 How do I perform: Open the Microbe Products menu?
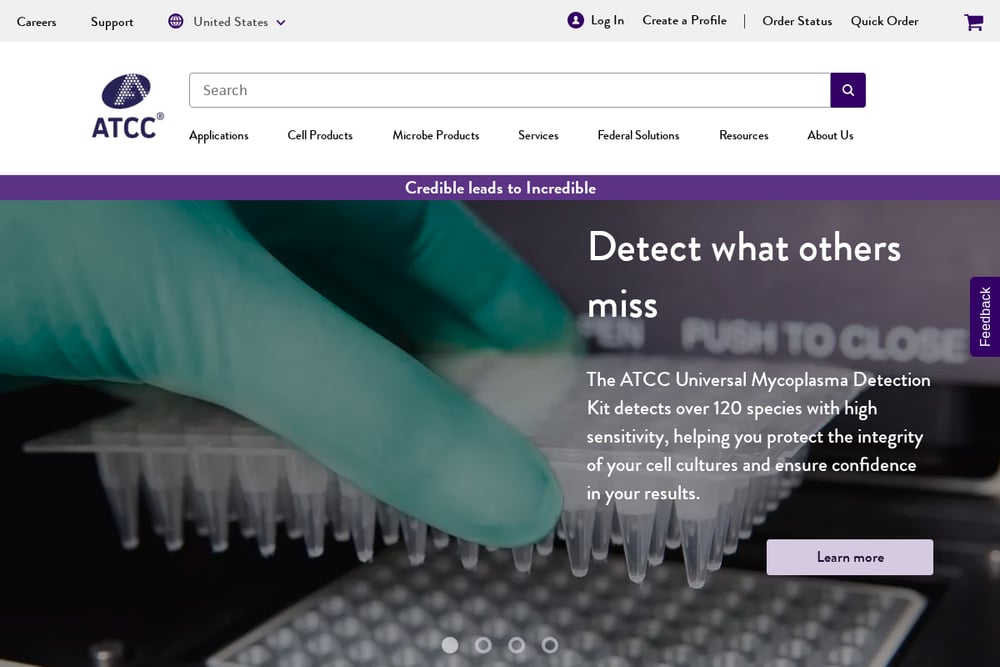point(436,135)
